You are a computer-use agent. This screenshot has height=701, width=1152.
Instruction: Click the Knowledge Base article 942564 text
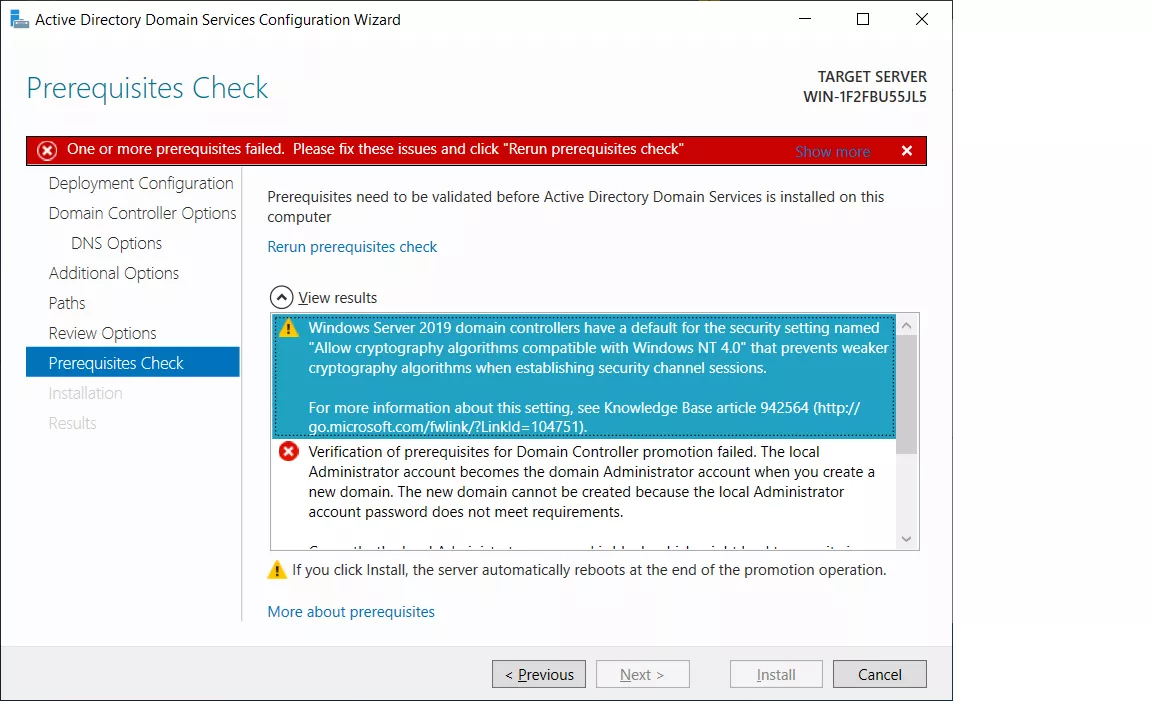click(x=706, y=408)
